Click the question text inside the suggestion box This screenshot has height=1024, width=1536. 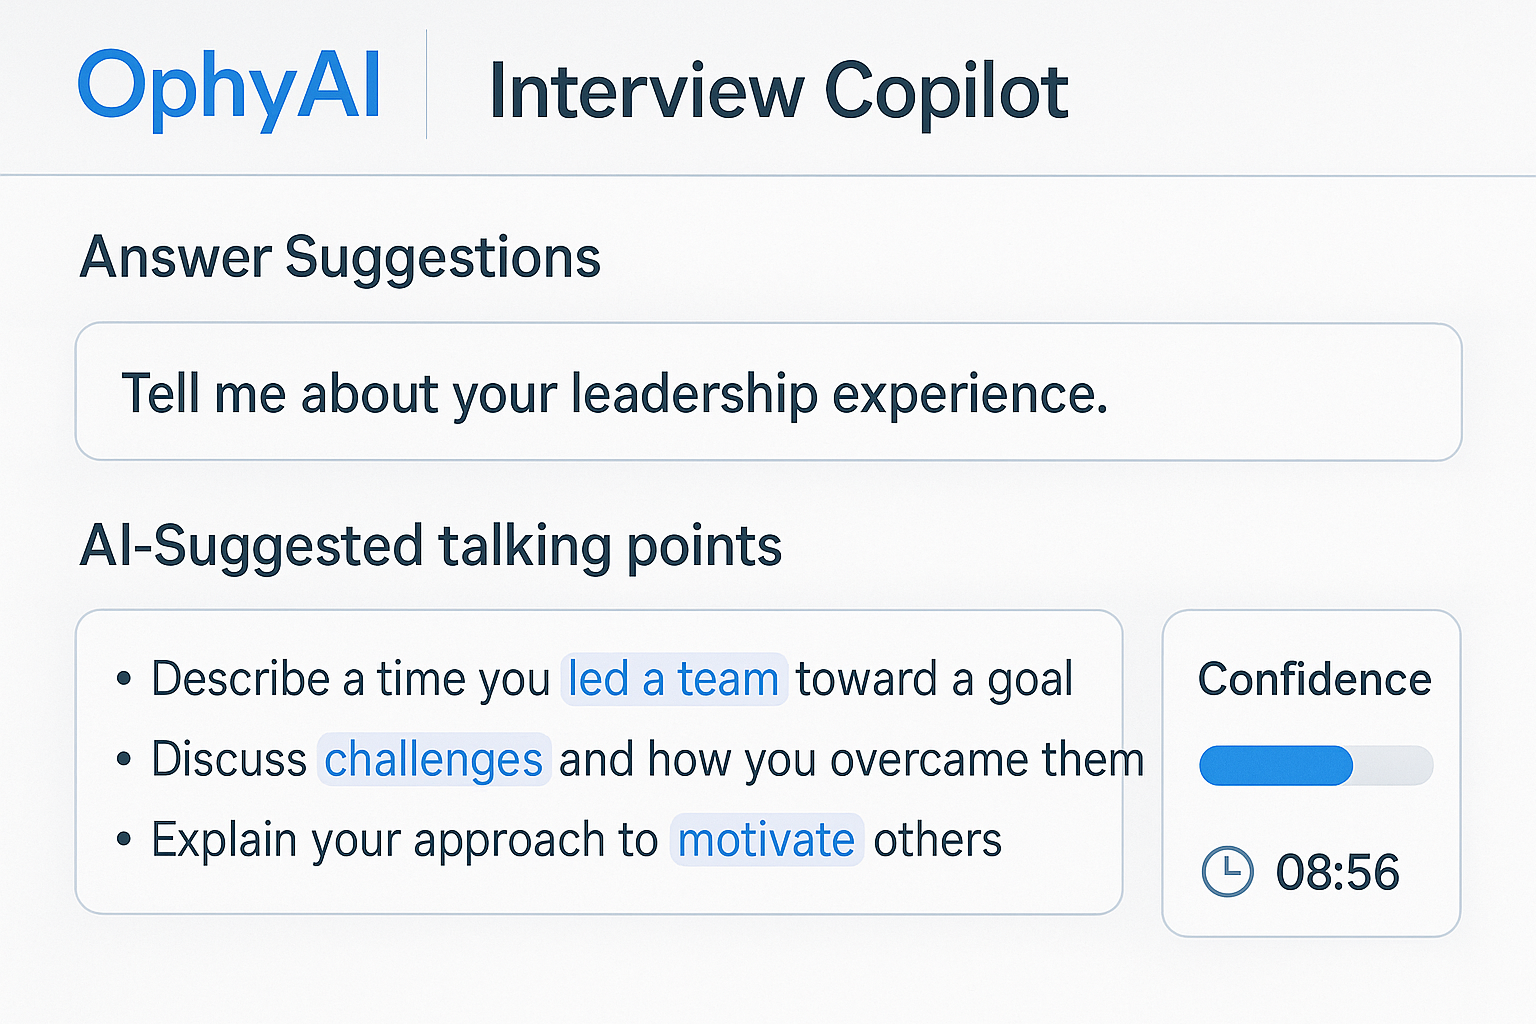click(x=614, y=392)
